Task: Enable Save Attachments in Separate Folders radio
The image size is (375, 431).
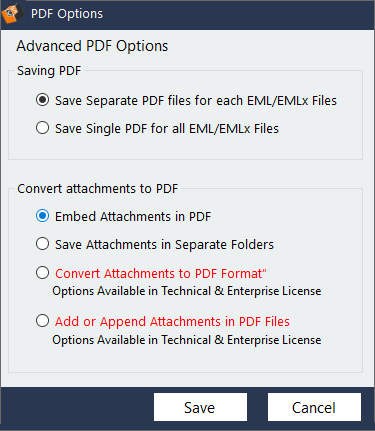Action: point(42,244)
